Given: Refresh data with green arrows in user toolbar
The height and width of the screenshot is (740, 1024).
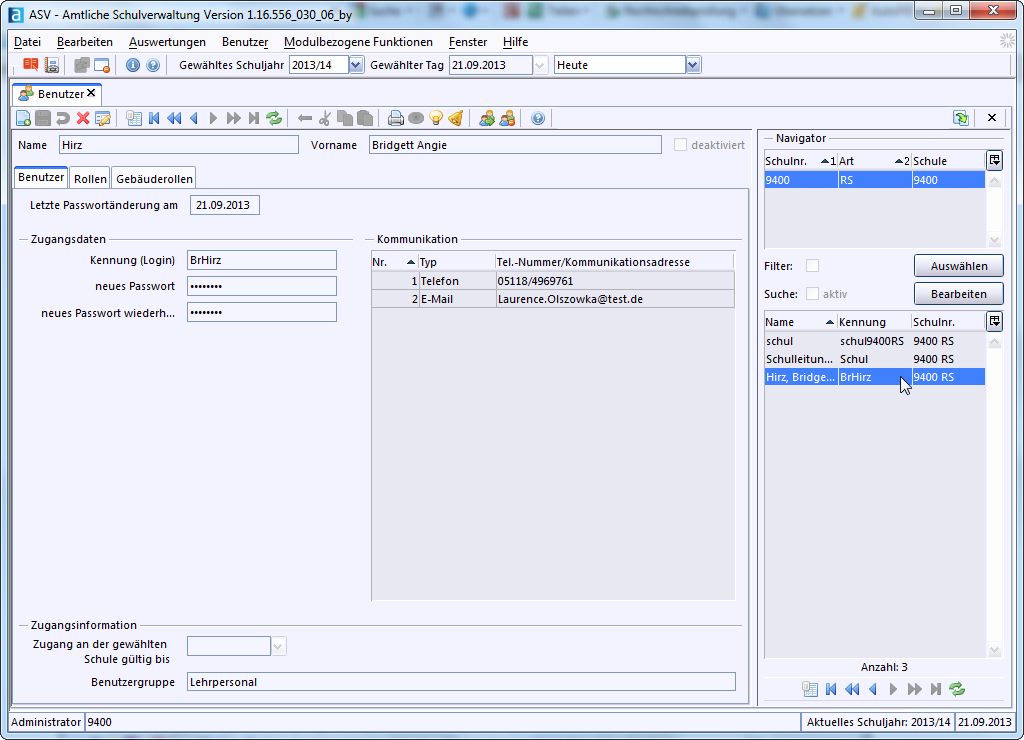Looking at the screenshot, I should tap(274, 118).
